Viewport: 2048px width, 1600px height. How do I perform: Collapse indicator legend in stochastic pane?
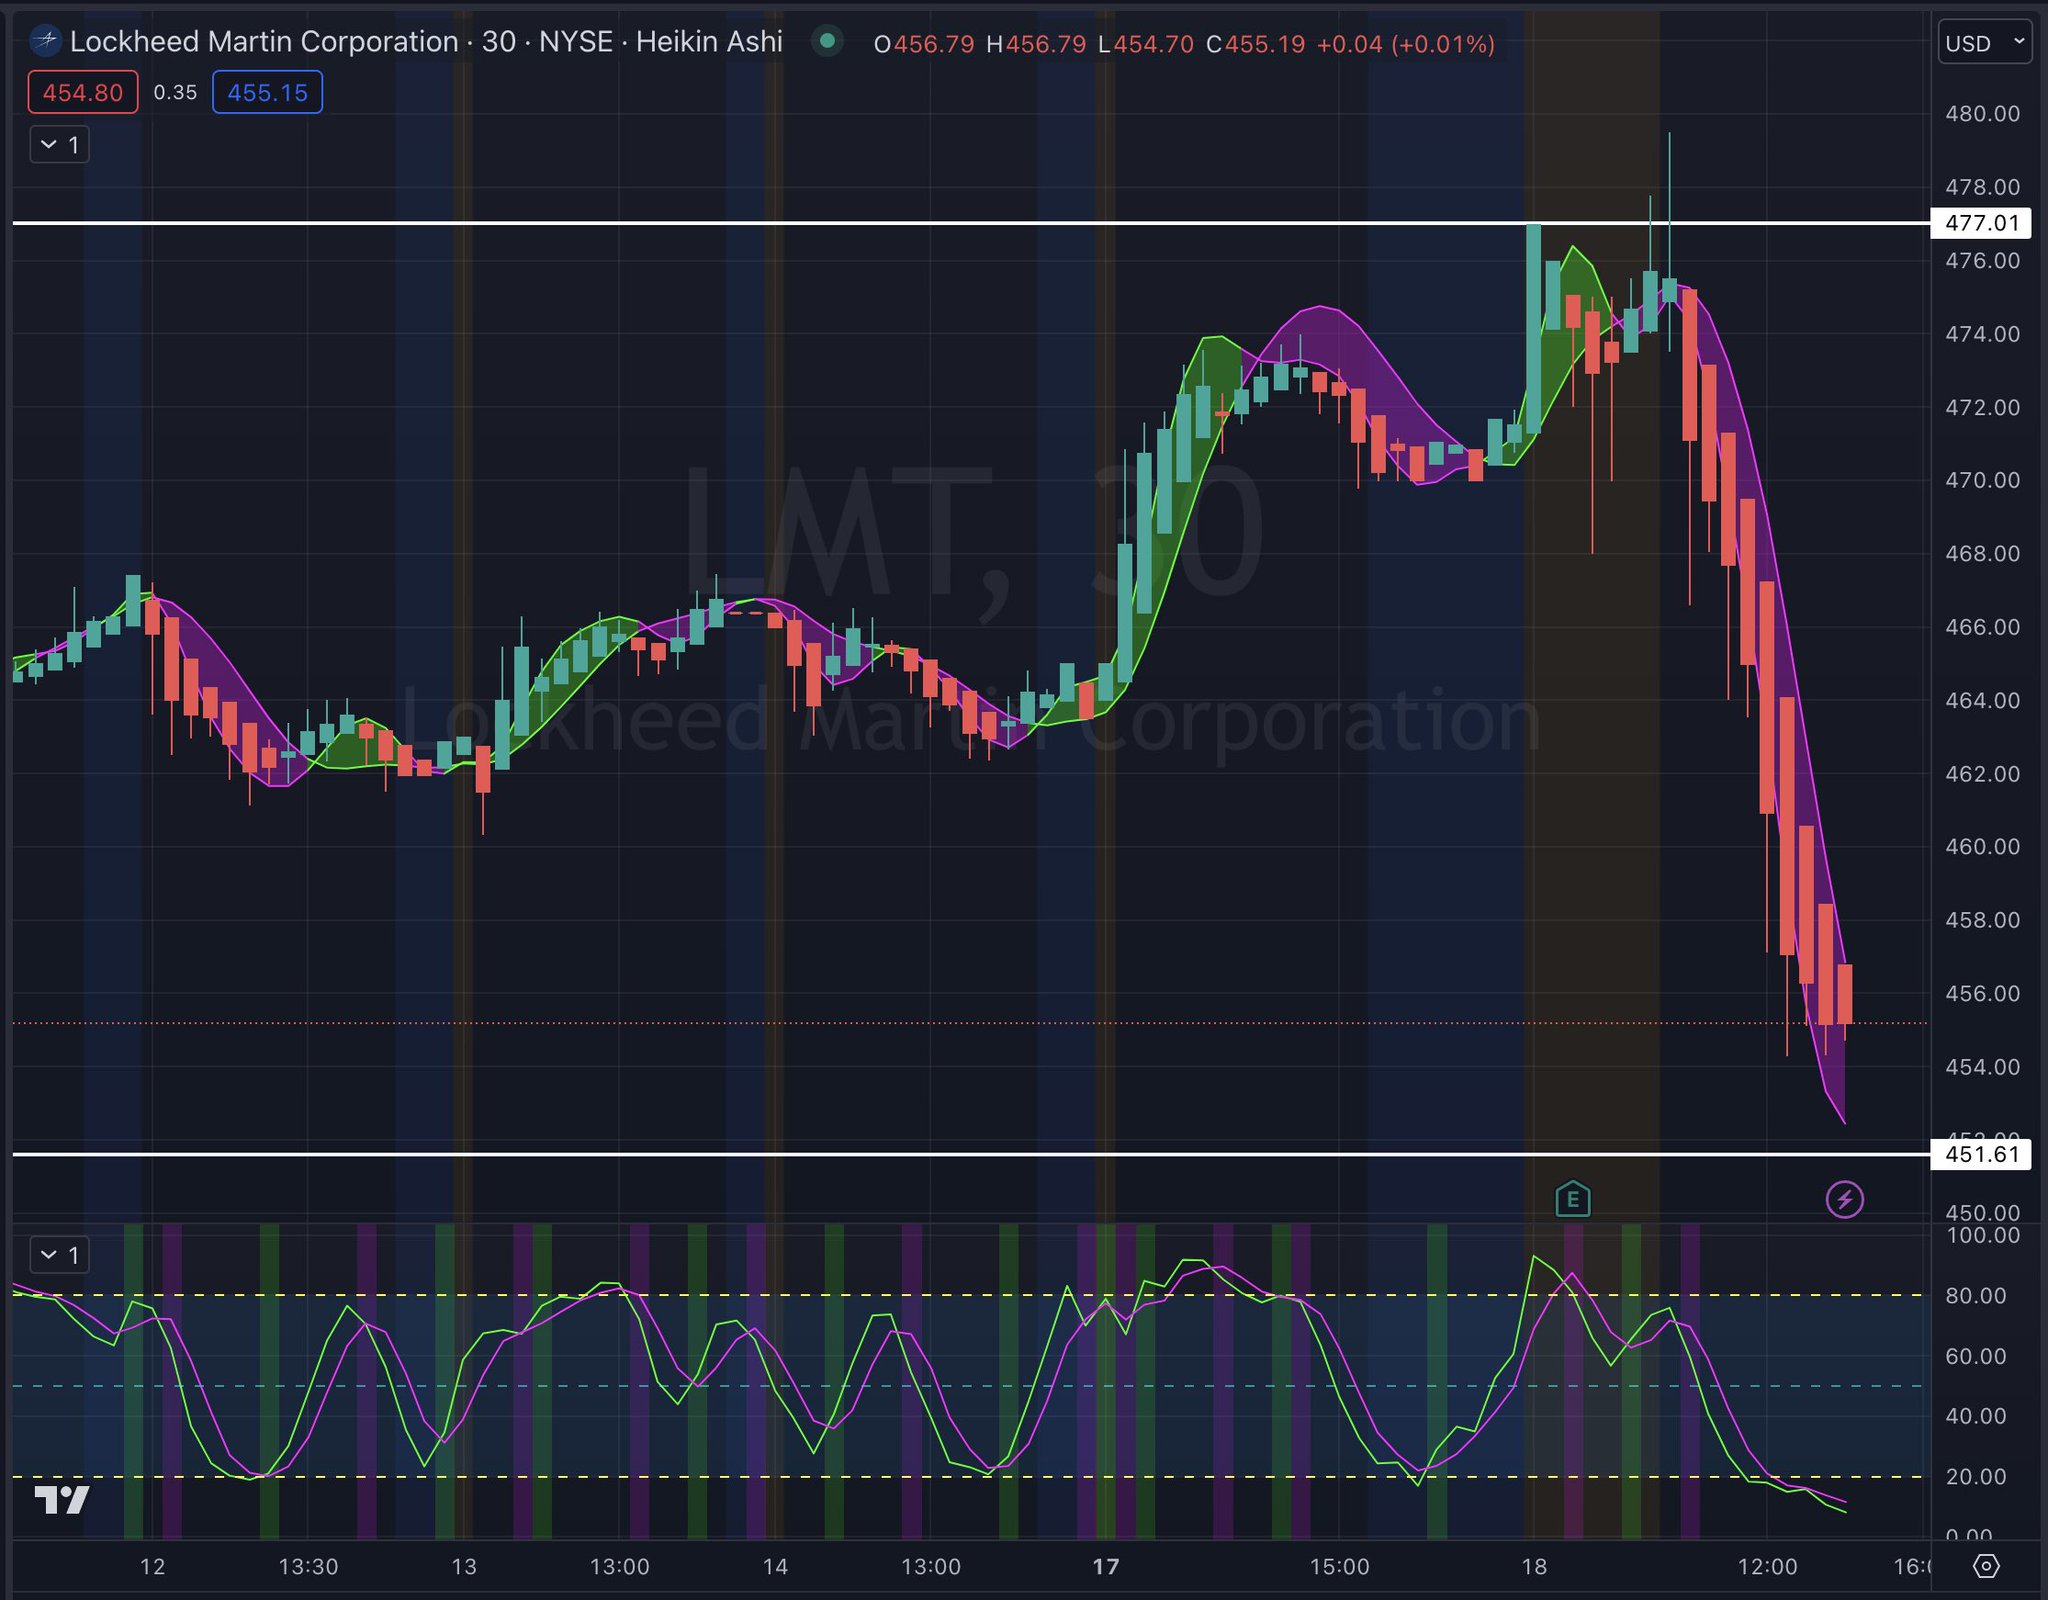click(x=59, y=1254)
